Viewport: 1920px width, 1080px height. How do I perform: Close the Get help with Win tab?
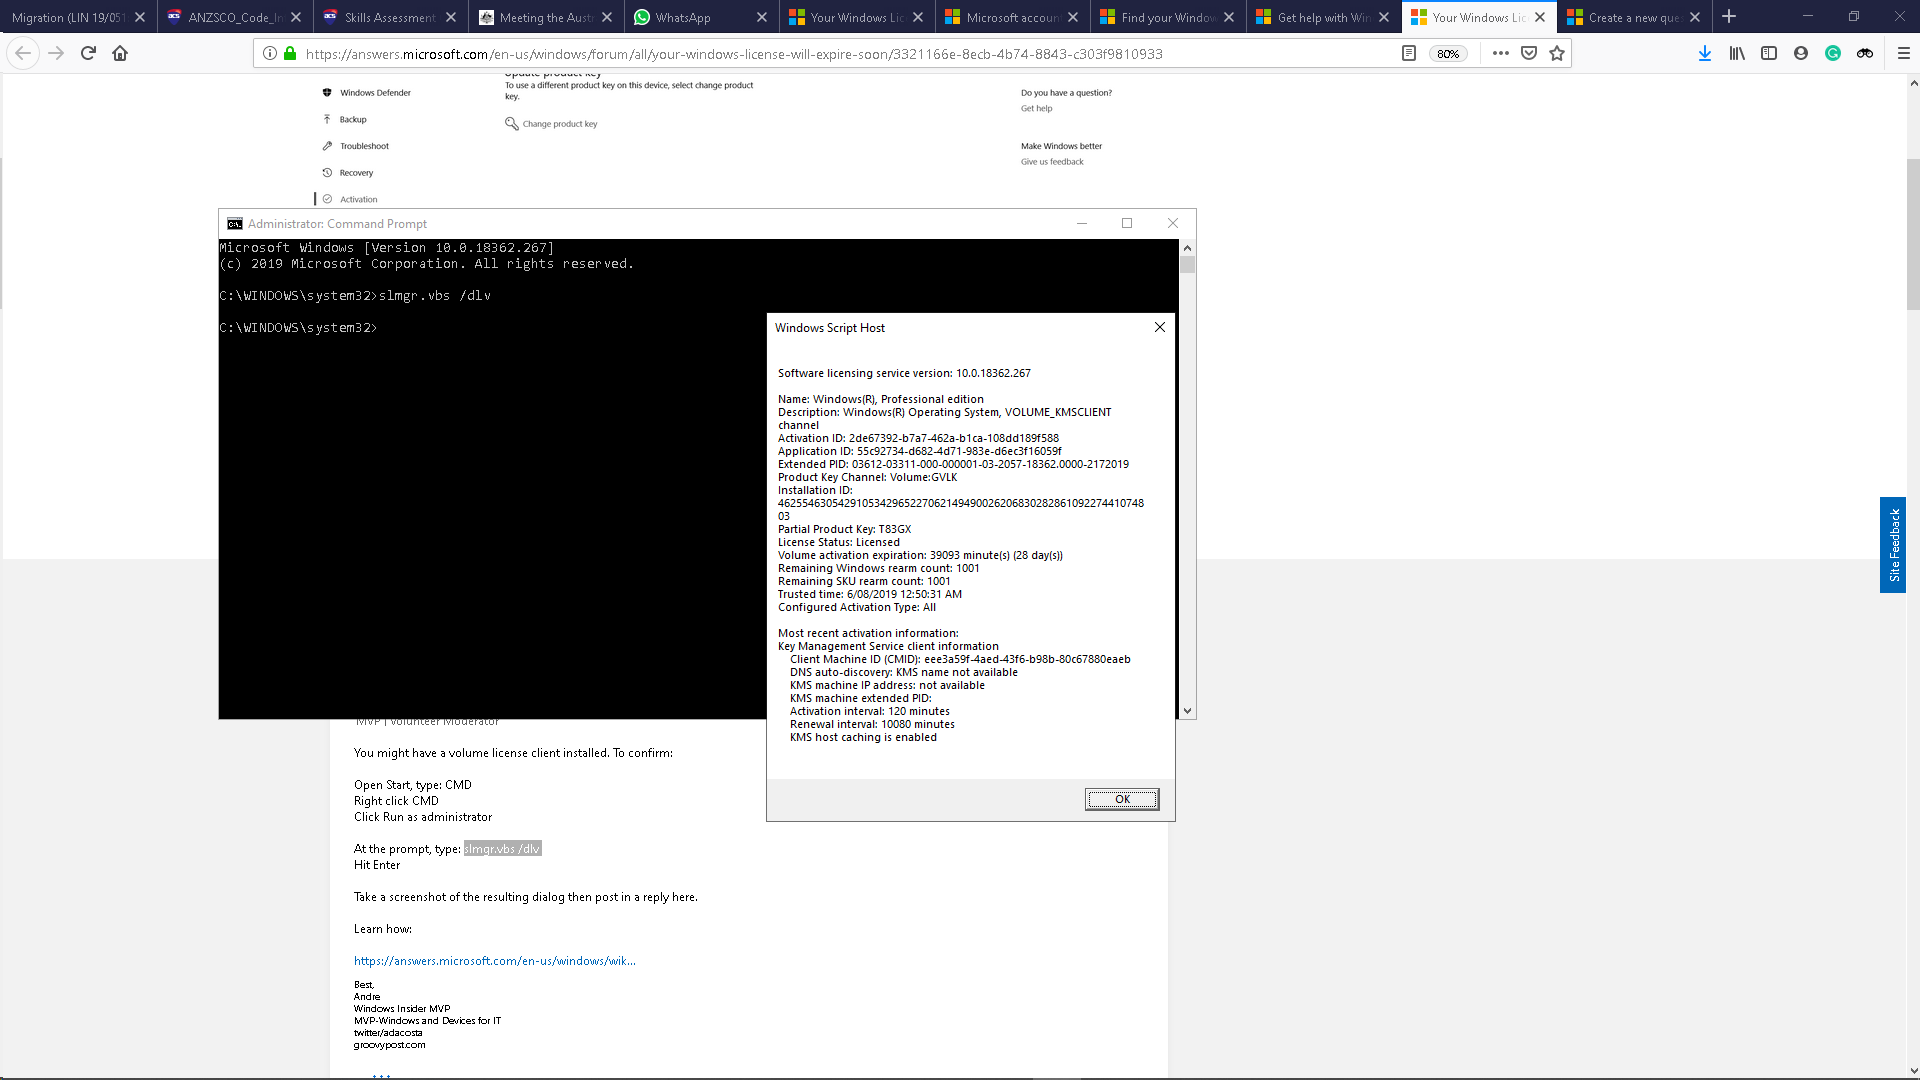[1384, 17]
